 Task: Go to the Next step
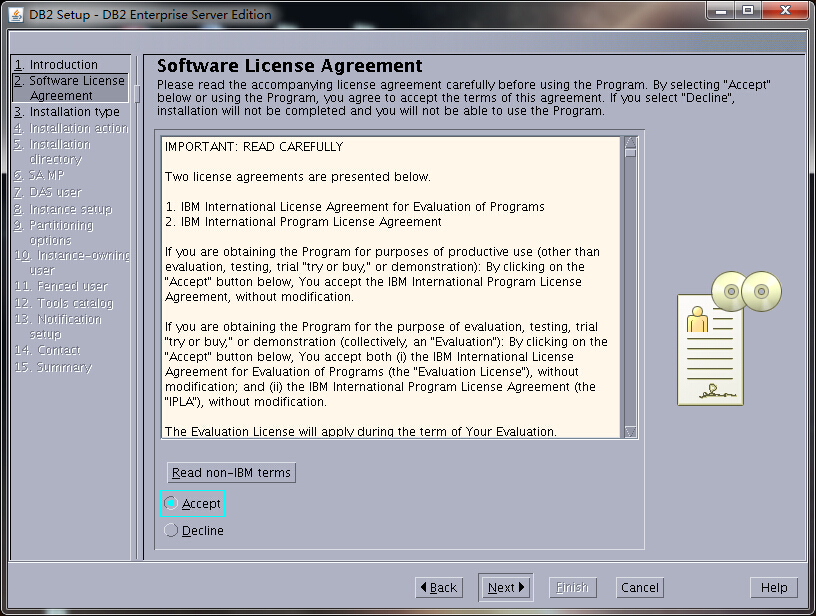point(505,587)
